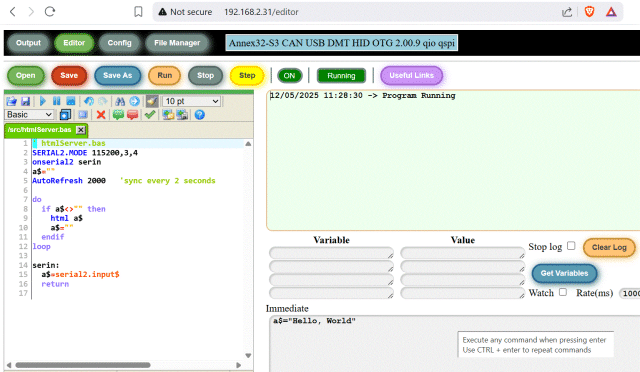640x372 pixels.
Task: Click the editor vertical scroll down arrow
Action: [x=248, y=355]
